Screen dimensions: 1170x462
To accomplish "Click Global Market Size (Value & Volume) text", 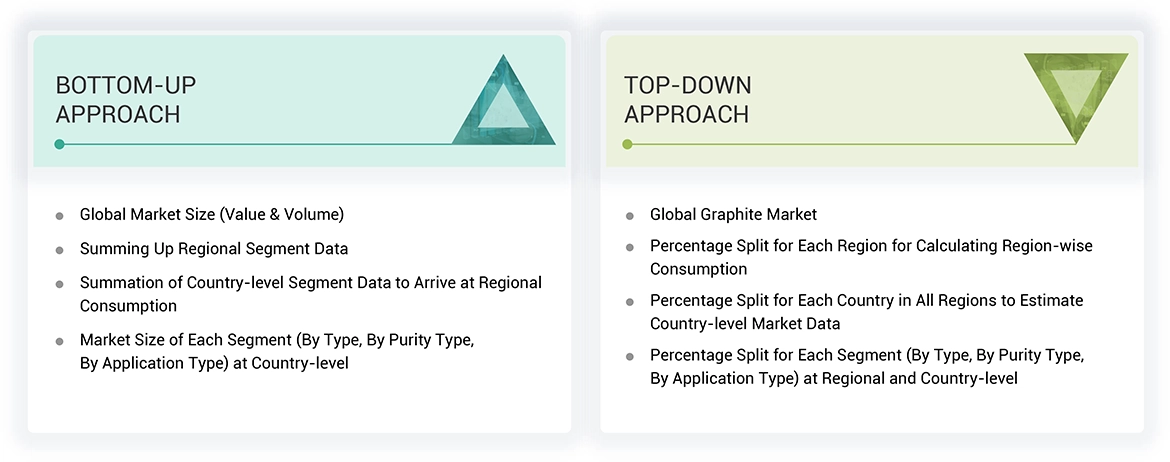I will pyautogui.click(x=212, y=214).
